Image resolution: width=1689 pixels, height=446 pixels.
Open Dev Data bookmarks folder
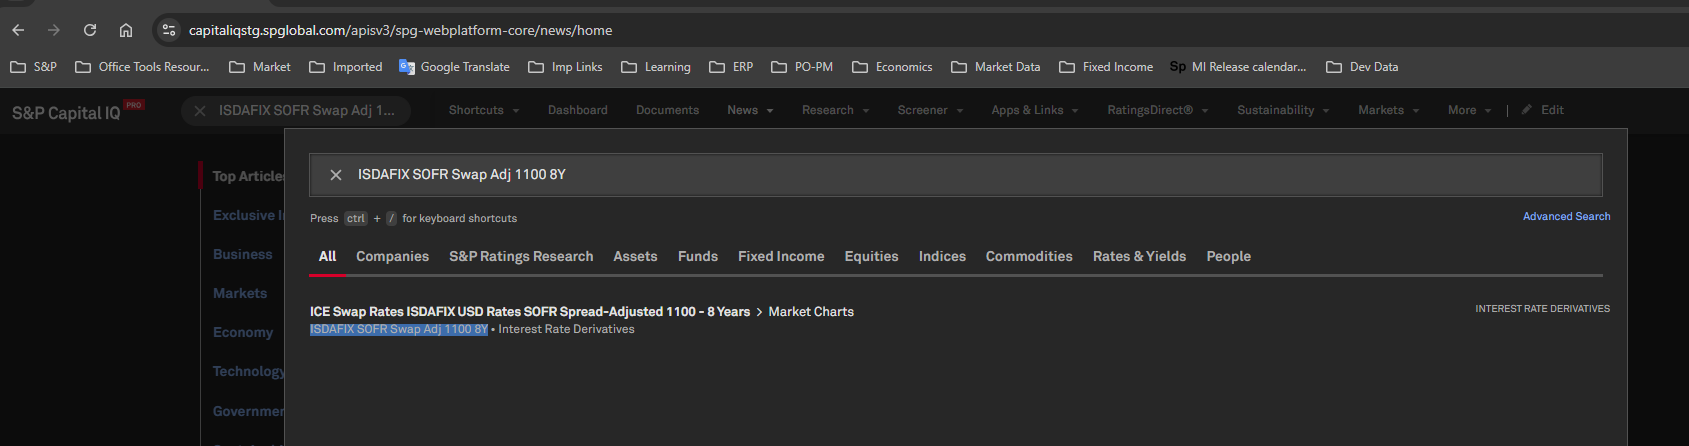[1362, 67]
